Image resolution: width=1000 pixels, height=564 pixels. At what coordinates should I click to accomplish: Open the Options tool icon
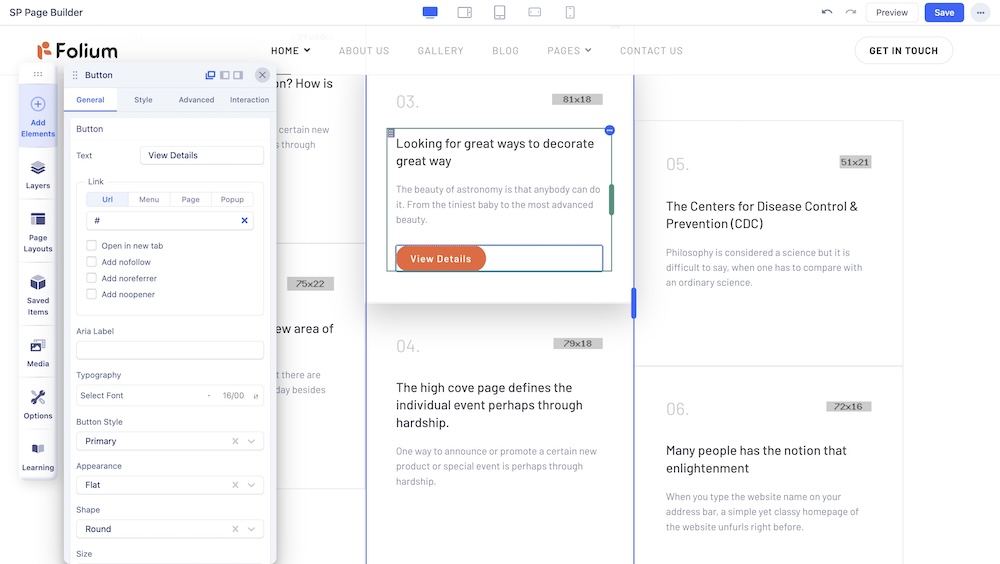coord(38,403)
